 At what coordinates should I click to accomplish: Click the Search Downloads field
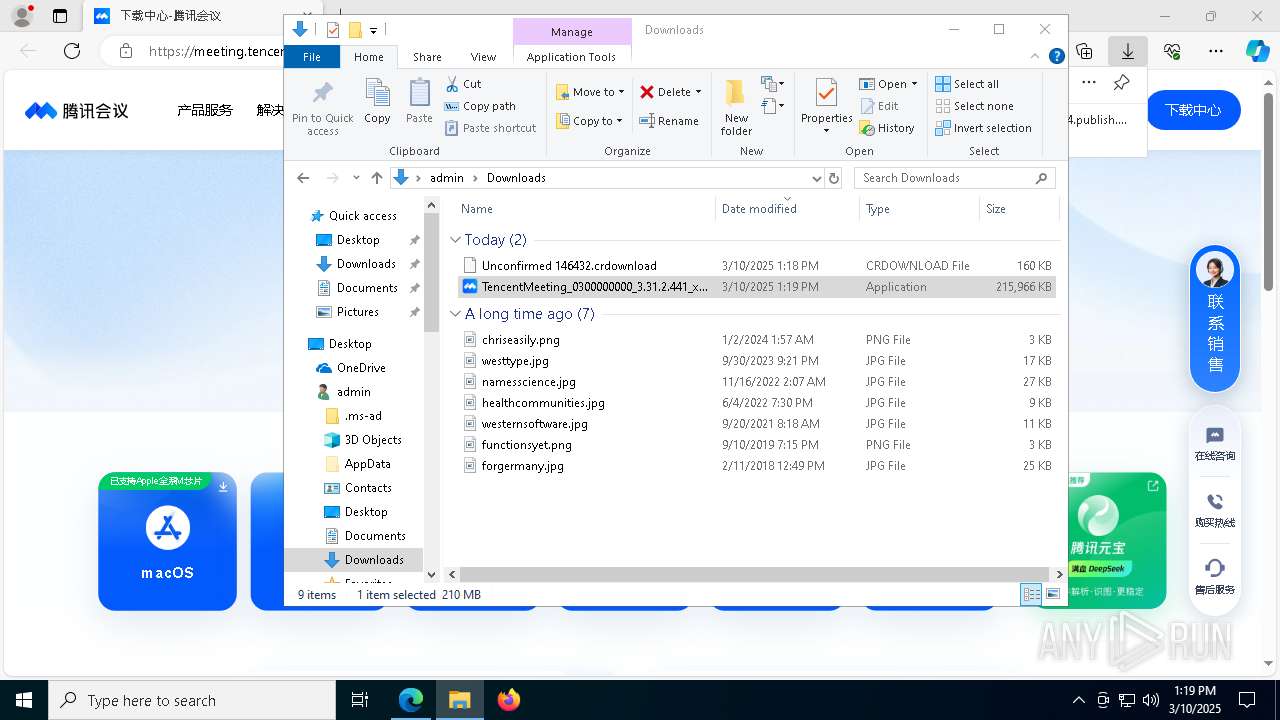[955, 178]
